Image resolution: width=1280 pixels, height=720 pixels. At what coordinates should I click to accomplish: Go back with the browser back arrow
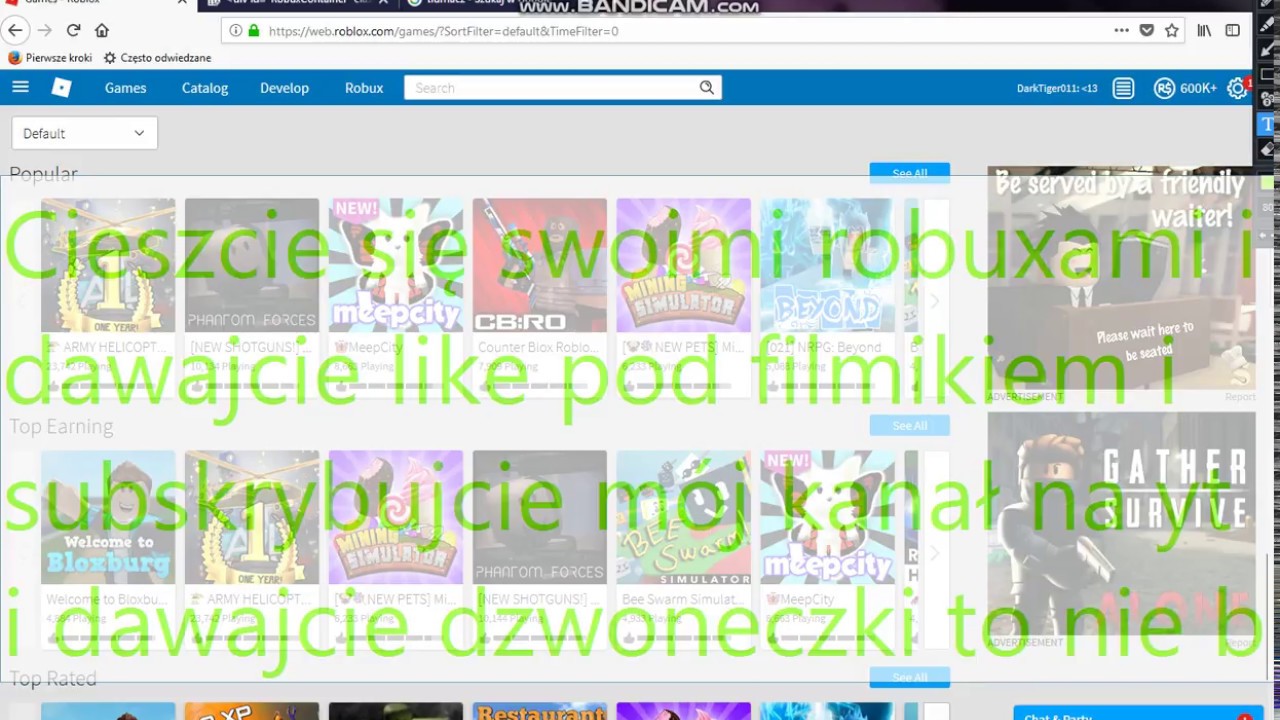coord(15,31)
